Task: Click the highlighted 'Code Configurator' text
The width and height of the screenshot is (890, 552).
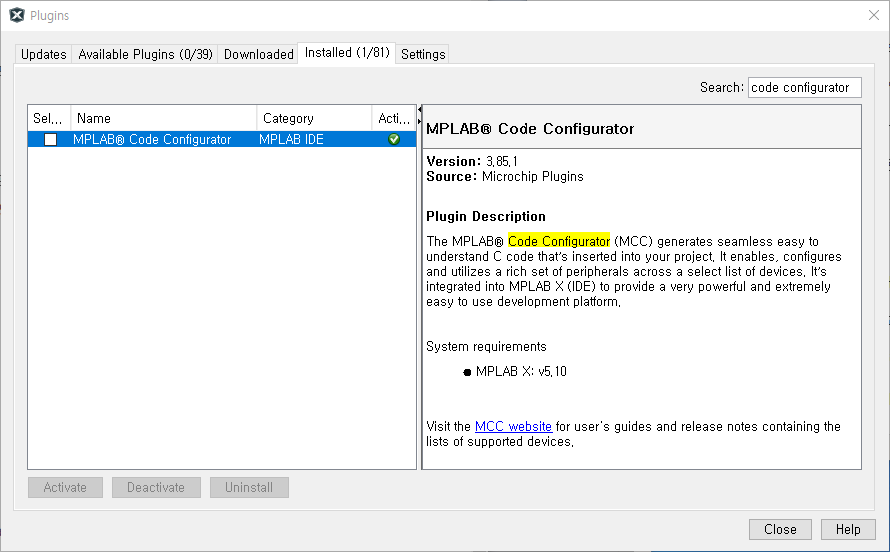Action: pos(559,241)
